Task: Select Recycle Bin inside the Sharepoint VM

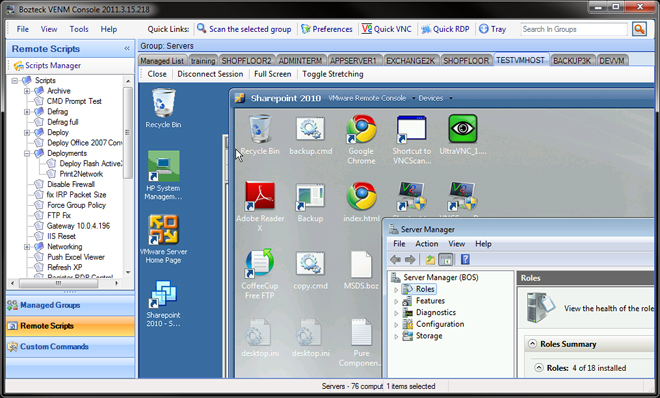Action: tap(260, 135)
